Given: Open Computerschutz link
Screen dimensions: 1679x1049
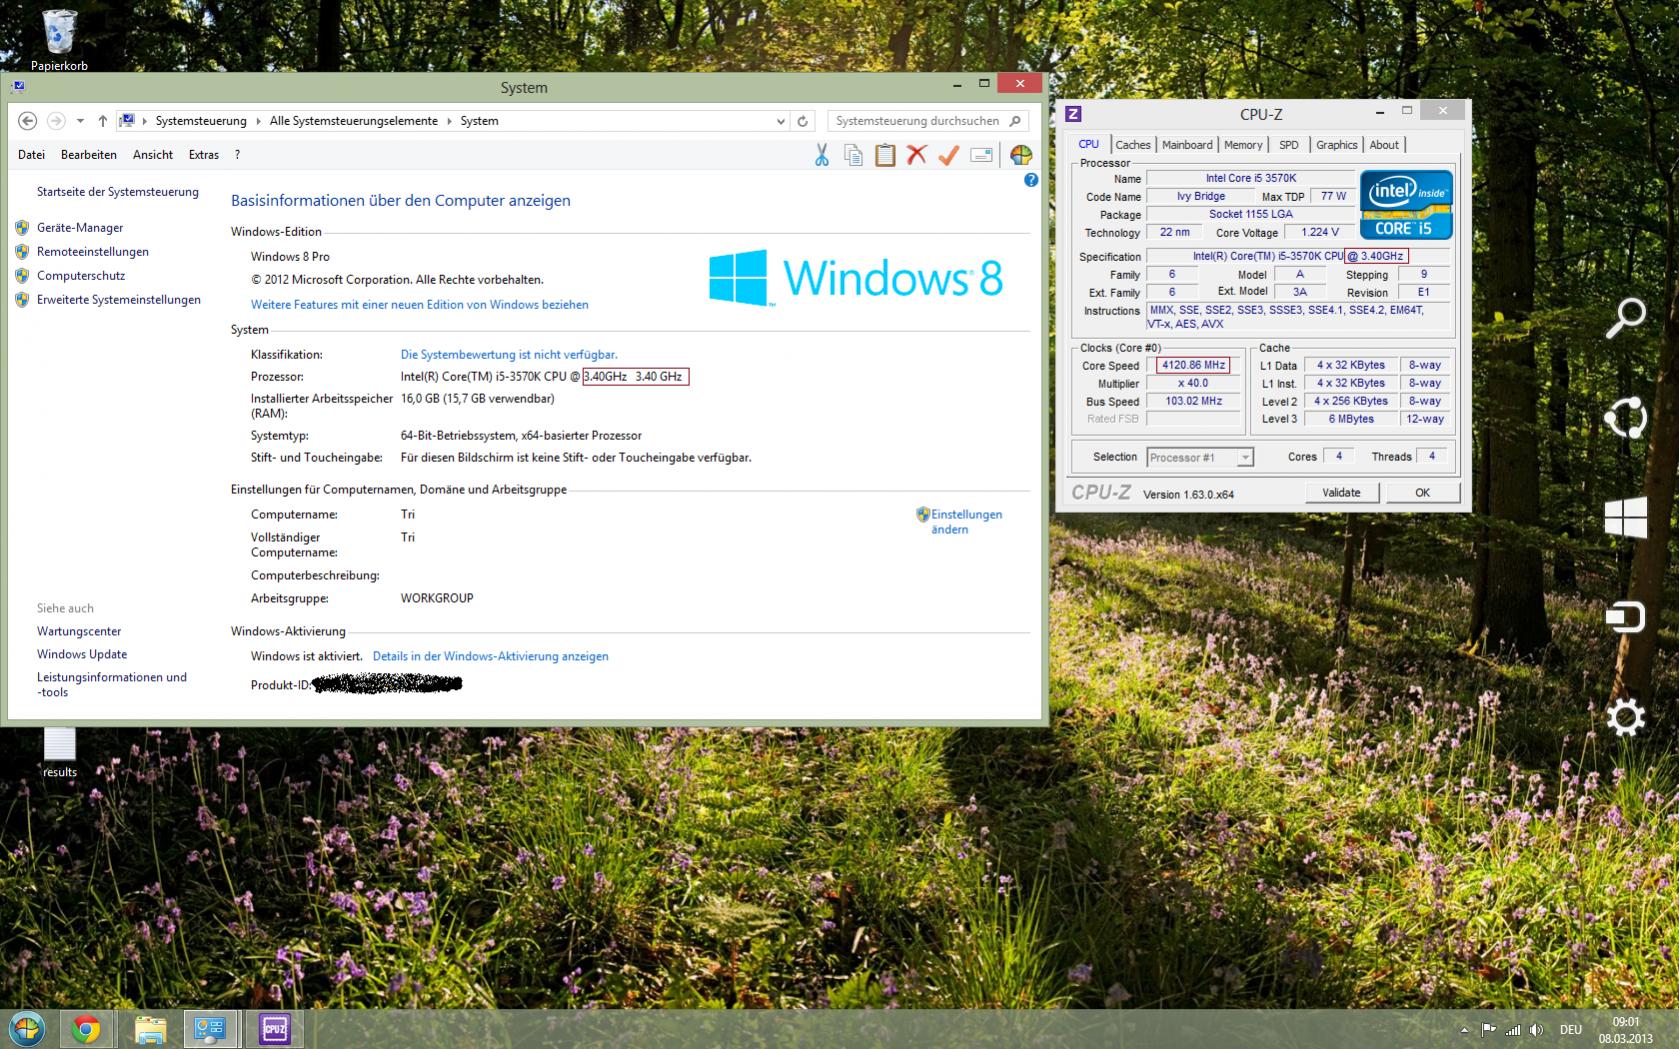Looking at the screenshot, I should pyautogui.click(x=81, y=276).
